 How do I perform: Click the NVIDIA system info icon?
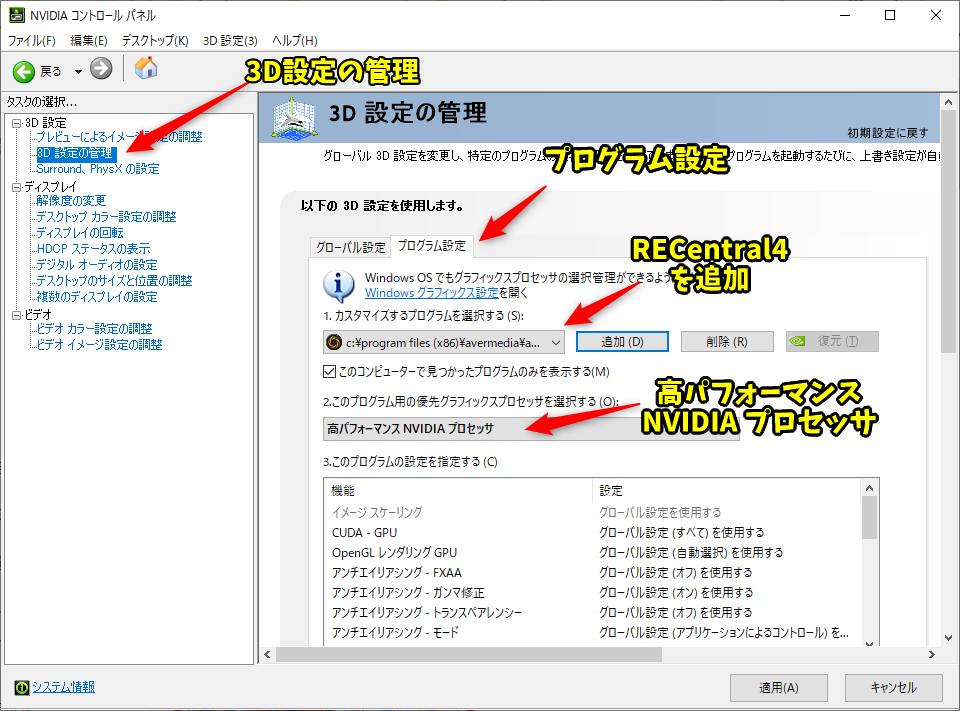pyautogui.click(x=21, y=688)
